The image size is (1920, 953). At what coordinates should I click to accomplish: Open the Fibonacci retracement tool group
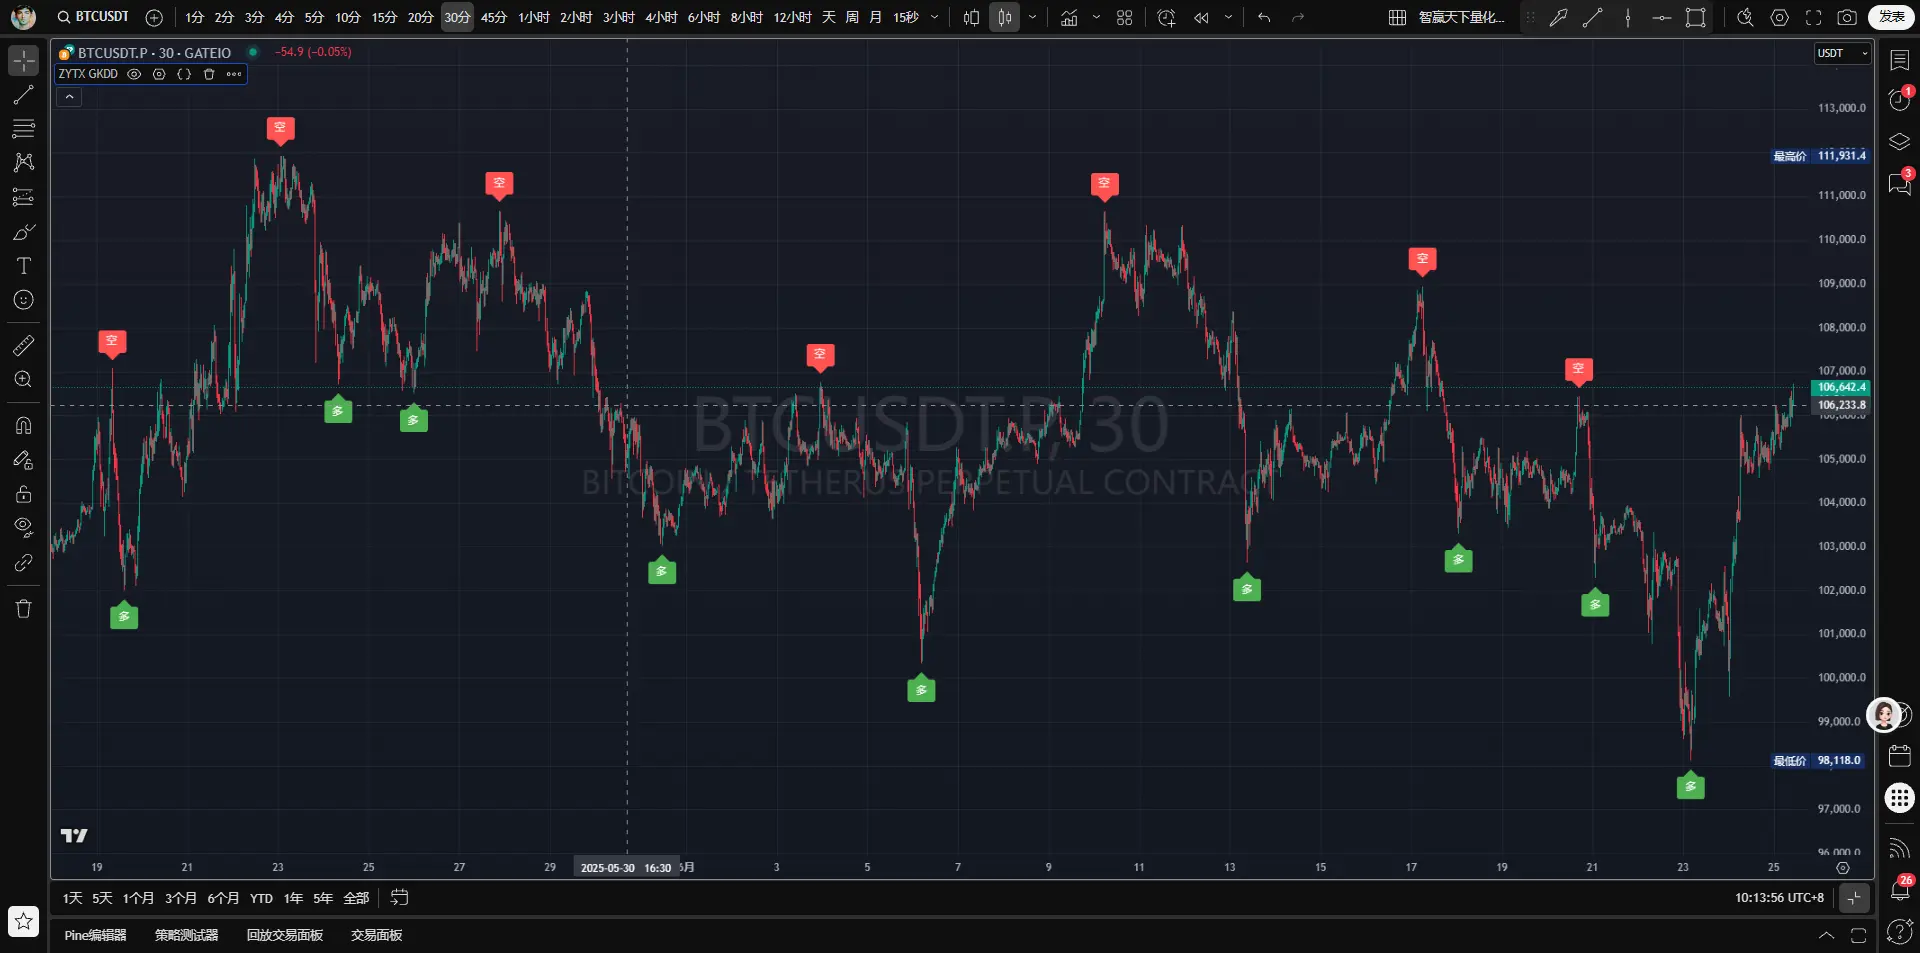click(24, 129)
